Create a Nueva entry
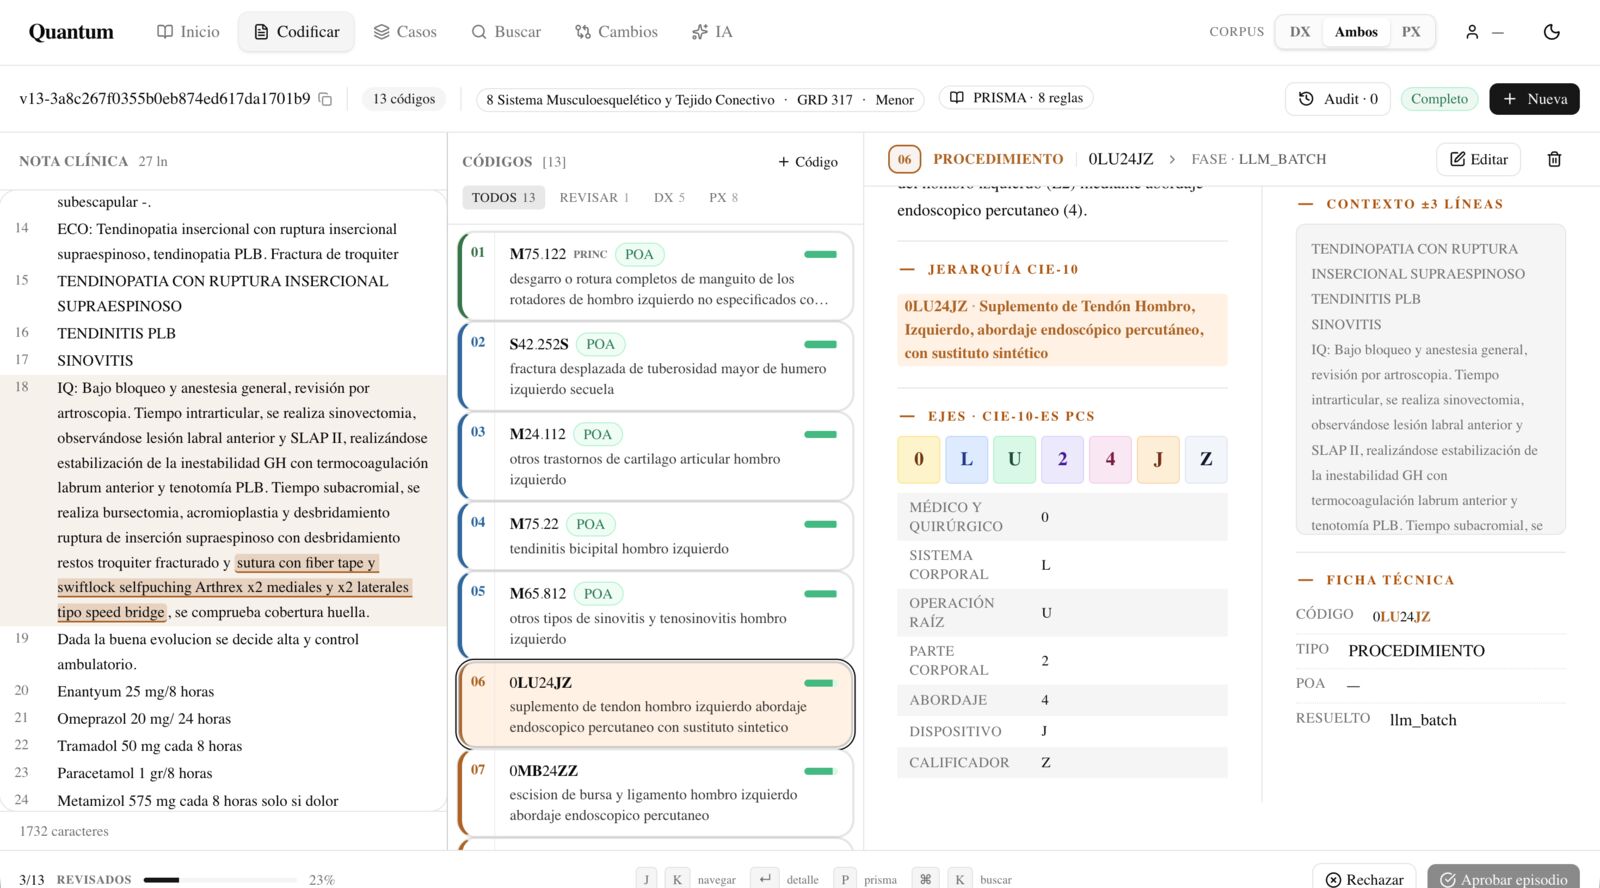The image size is (1600, 888). pos(1534,99)
